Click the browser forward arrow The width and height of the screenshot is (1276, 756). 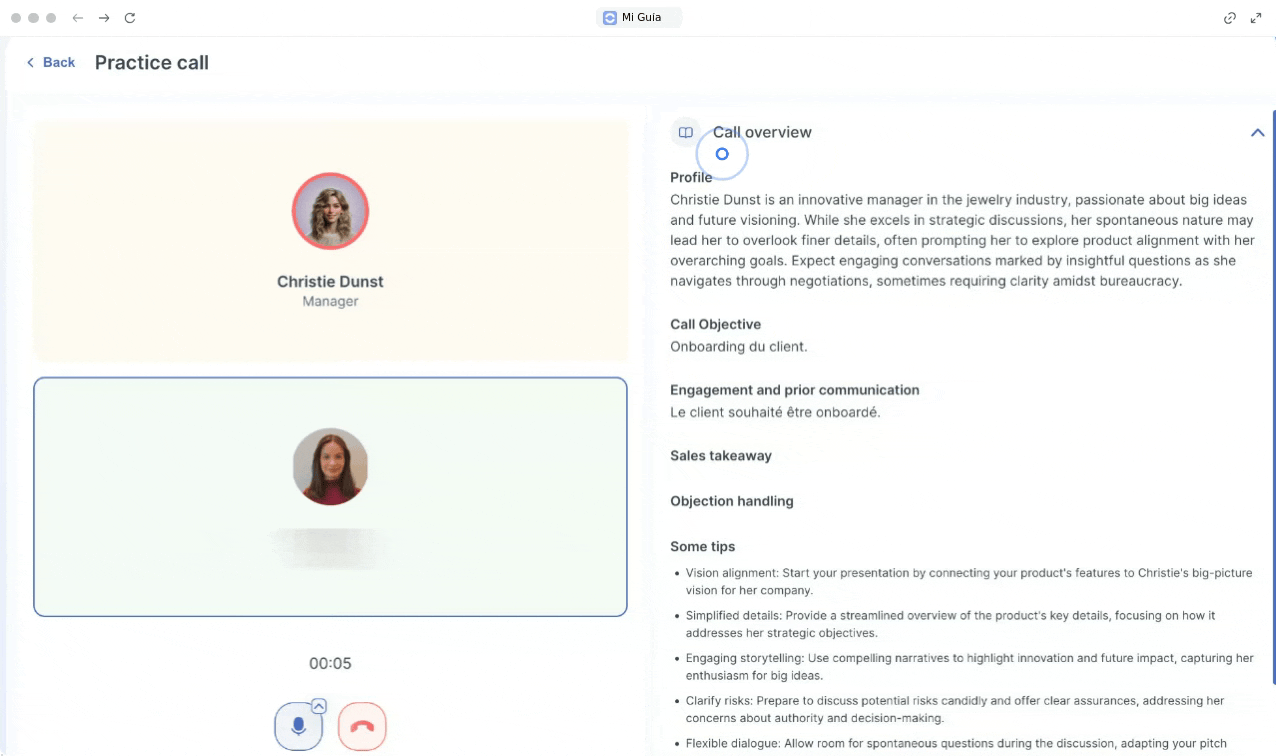104,18
